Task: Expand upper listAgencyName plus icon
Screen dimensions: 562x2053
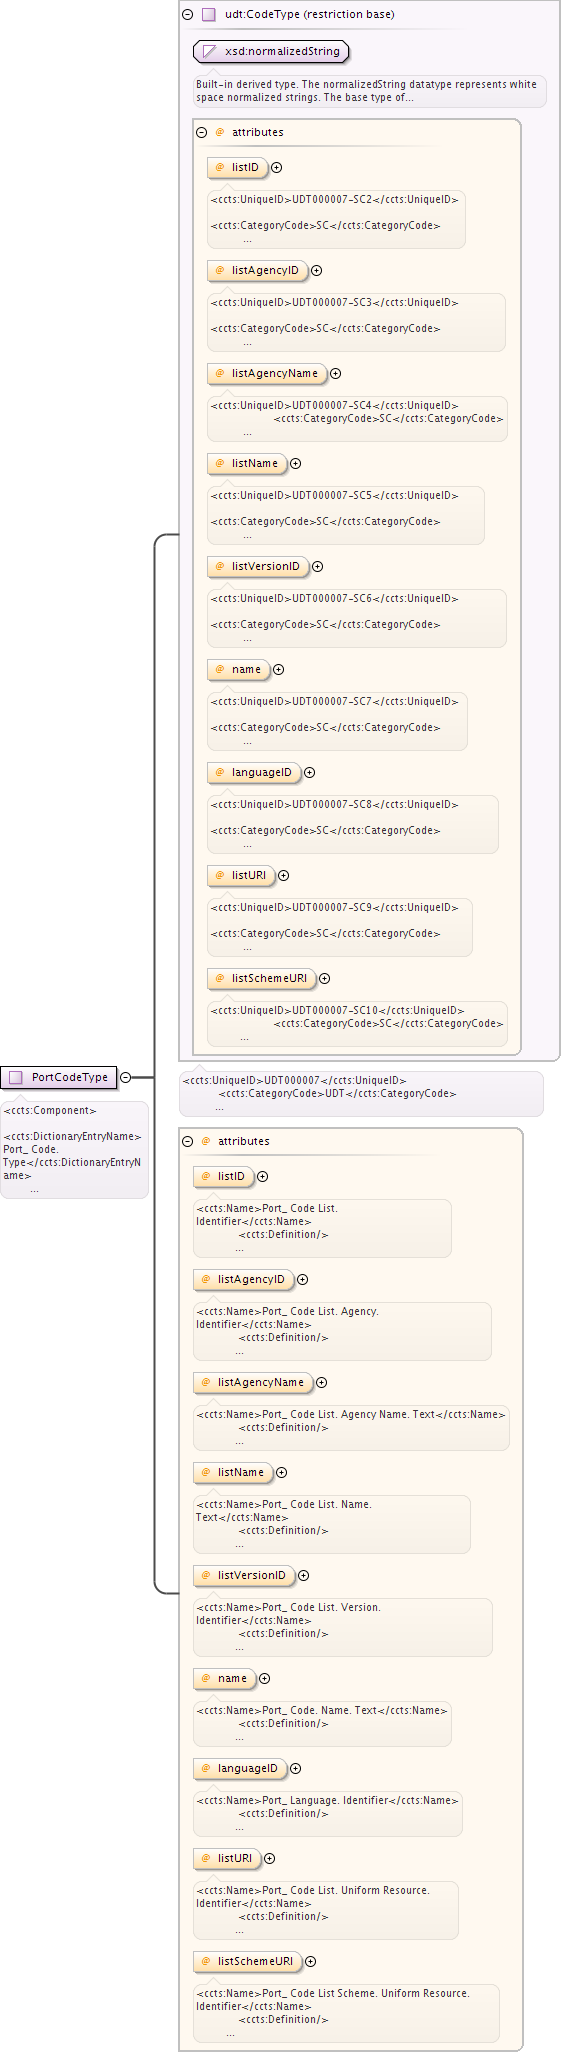Action: [336, 374]
